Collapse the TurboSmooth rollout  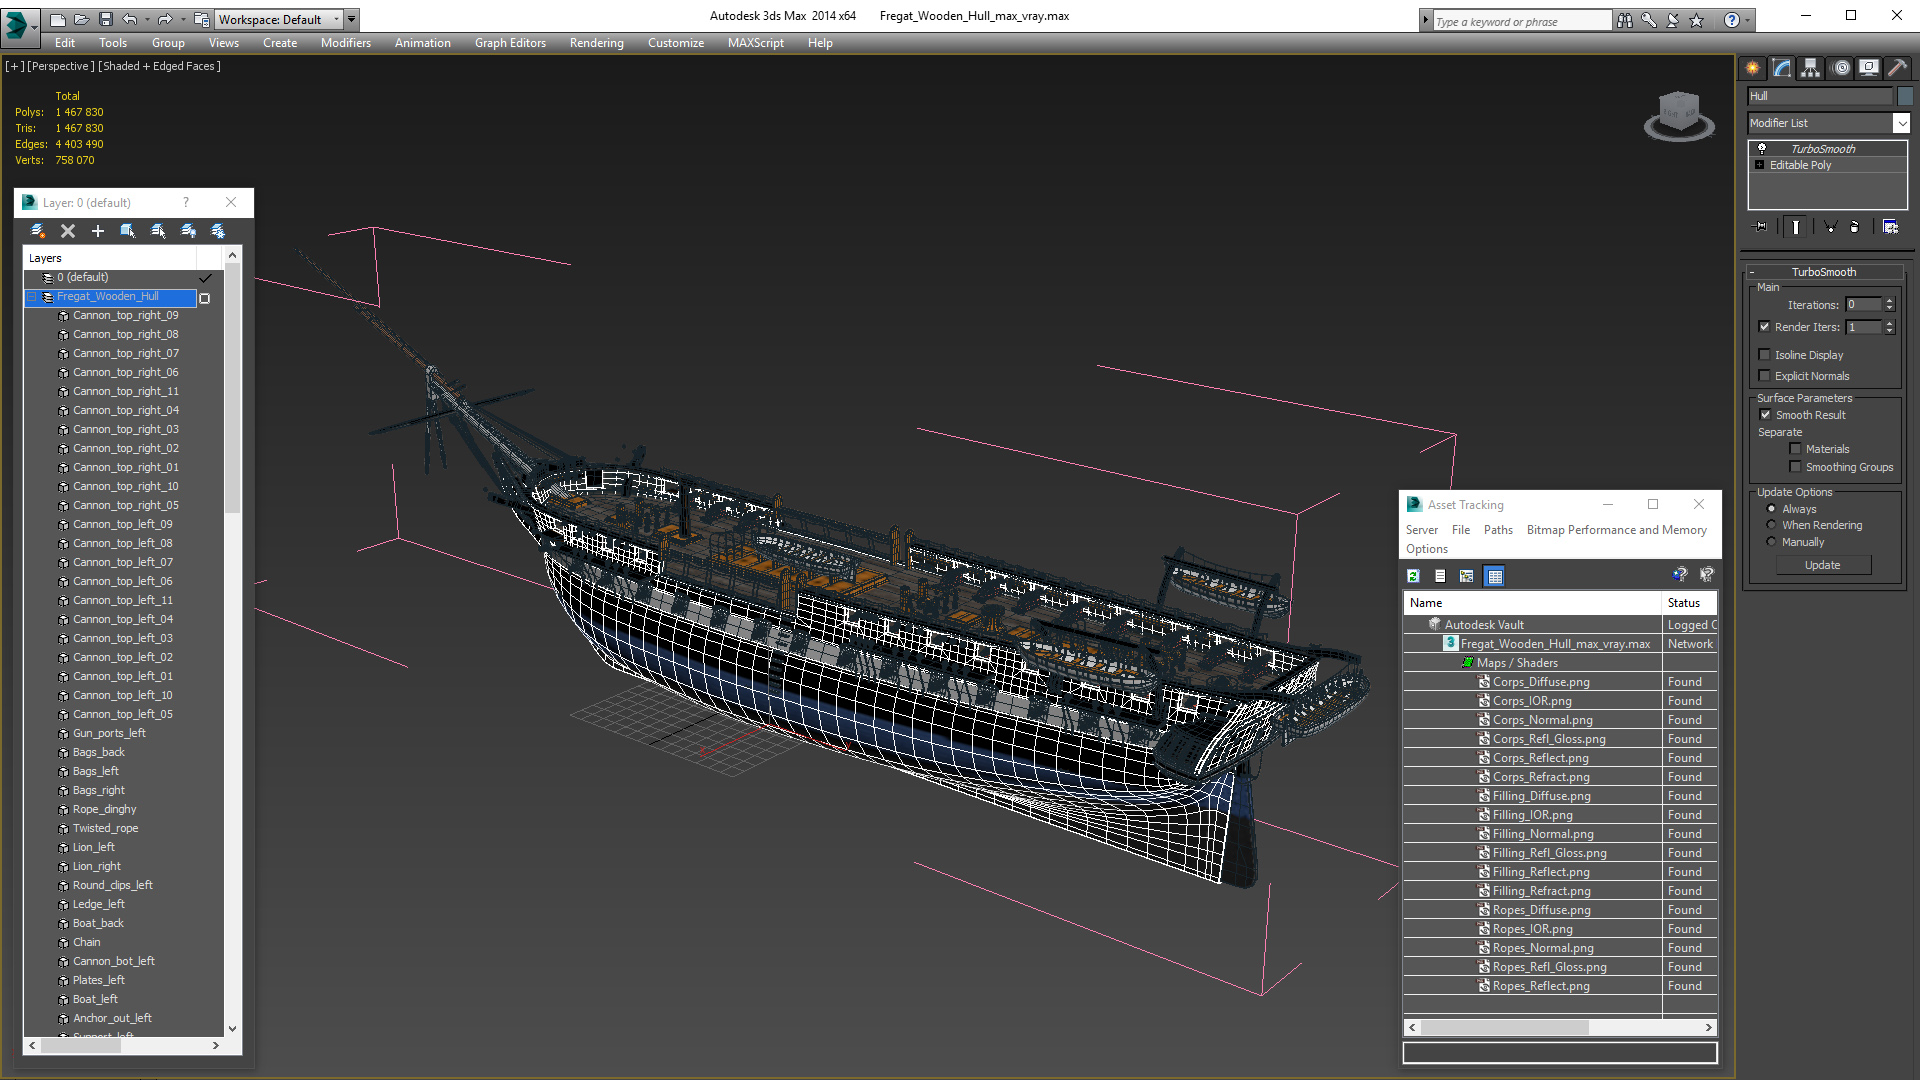[x=1752, y=272]
